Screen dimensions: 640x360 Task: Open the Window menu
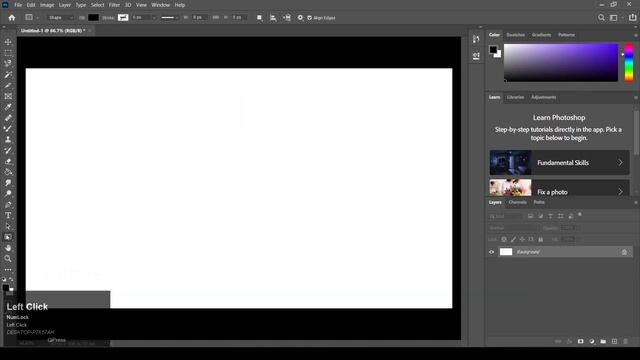pyautogui.click(x=160, y=5)
